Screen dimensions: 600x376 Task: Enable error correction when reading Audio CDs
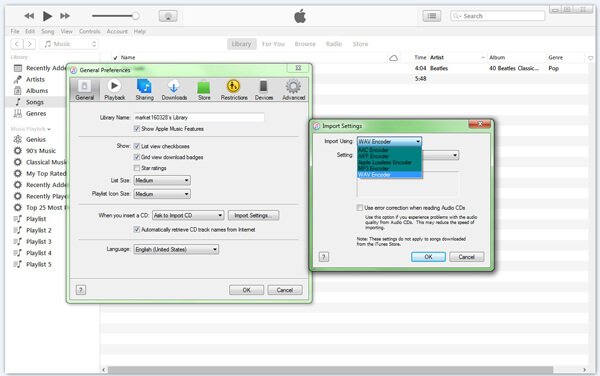coord(360,208)
